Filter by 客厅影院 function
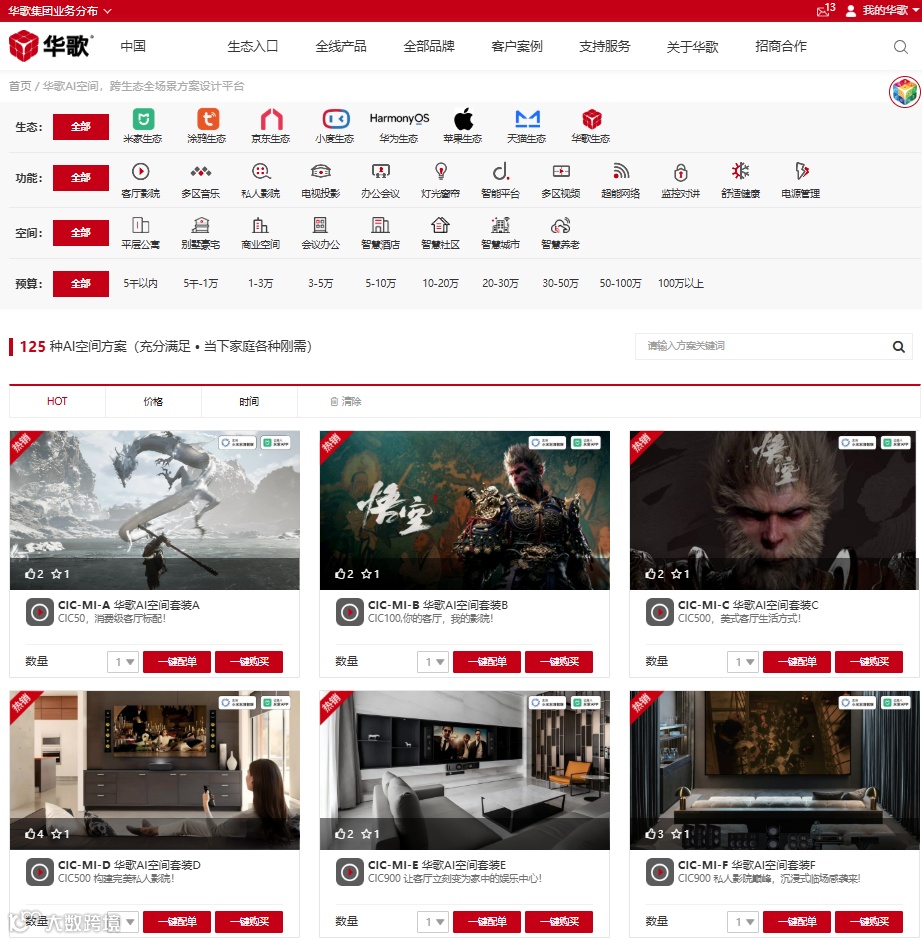Image resolution: width=922 pixels, height=940 pixels. [140, 180]
